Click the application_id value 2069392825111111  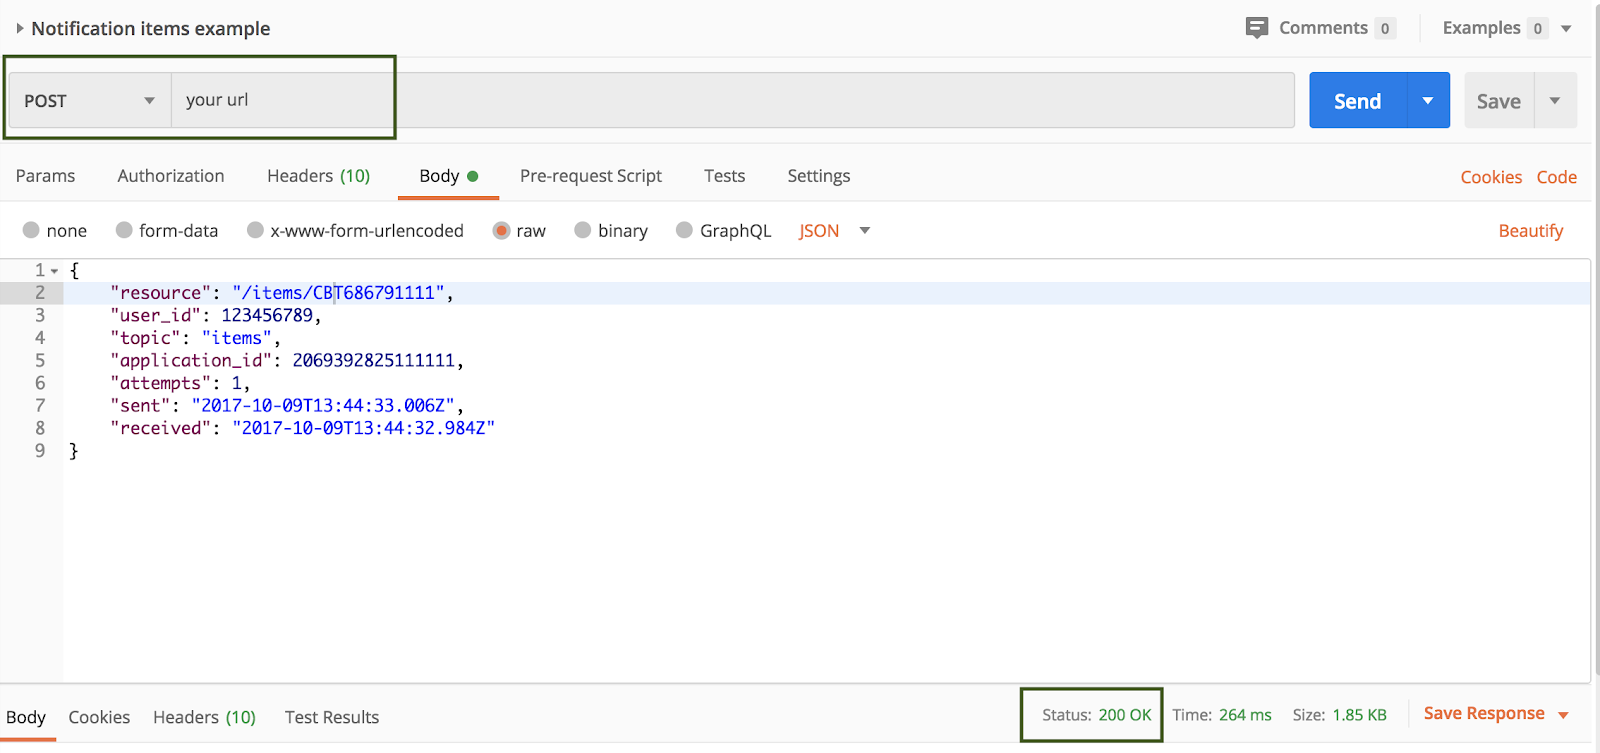(373, 360)
